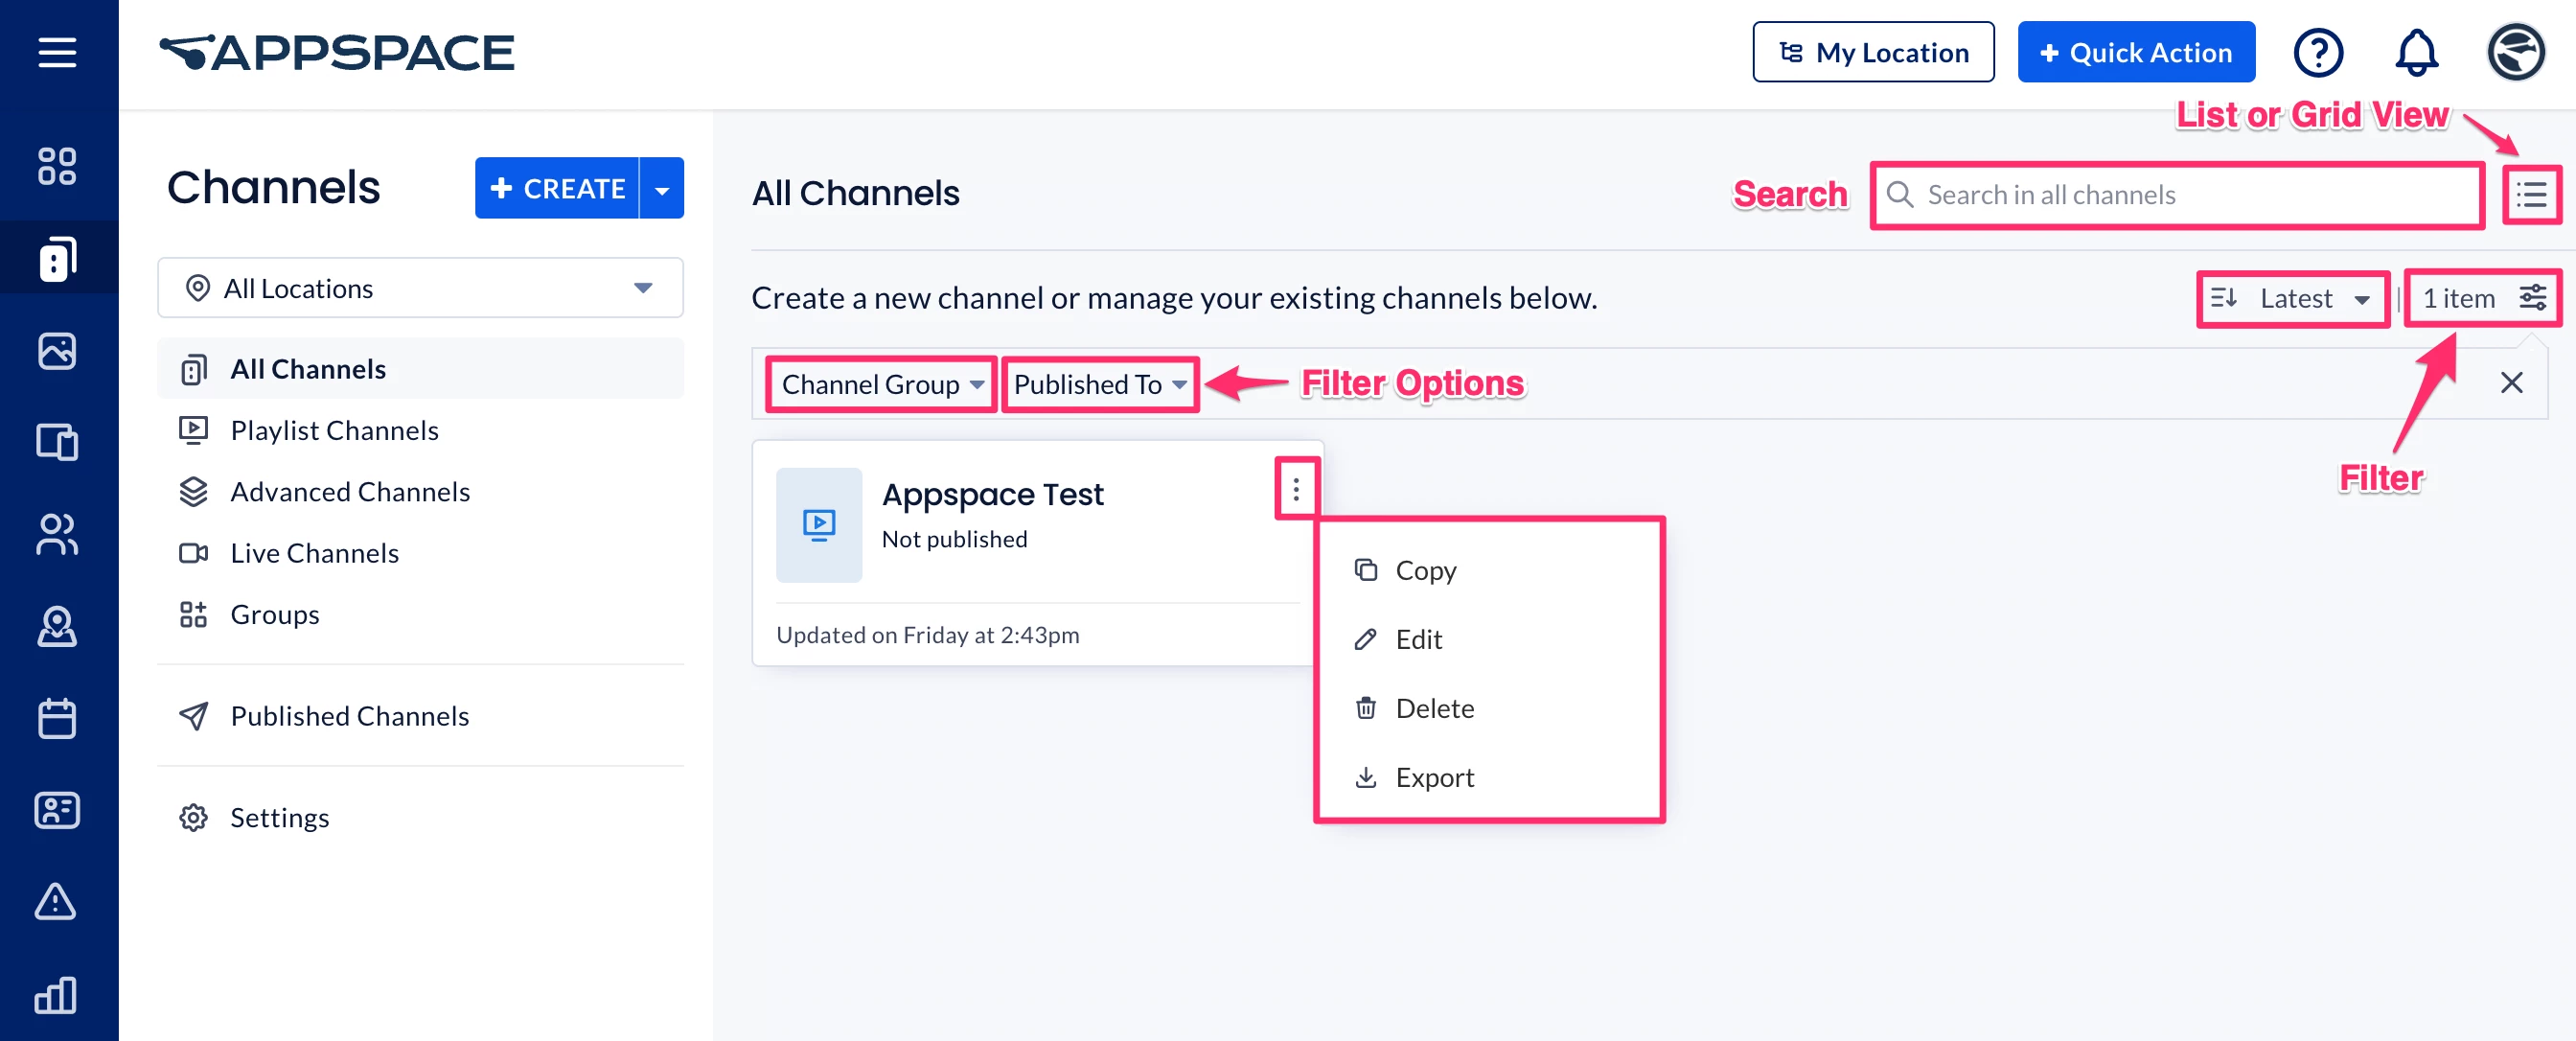Open the library image icon in sidebar
This screenshot has height=1041, width=2576.
(x=57, y=351)
